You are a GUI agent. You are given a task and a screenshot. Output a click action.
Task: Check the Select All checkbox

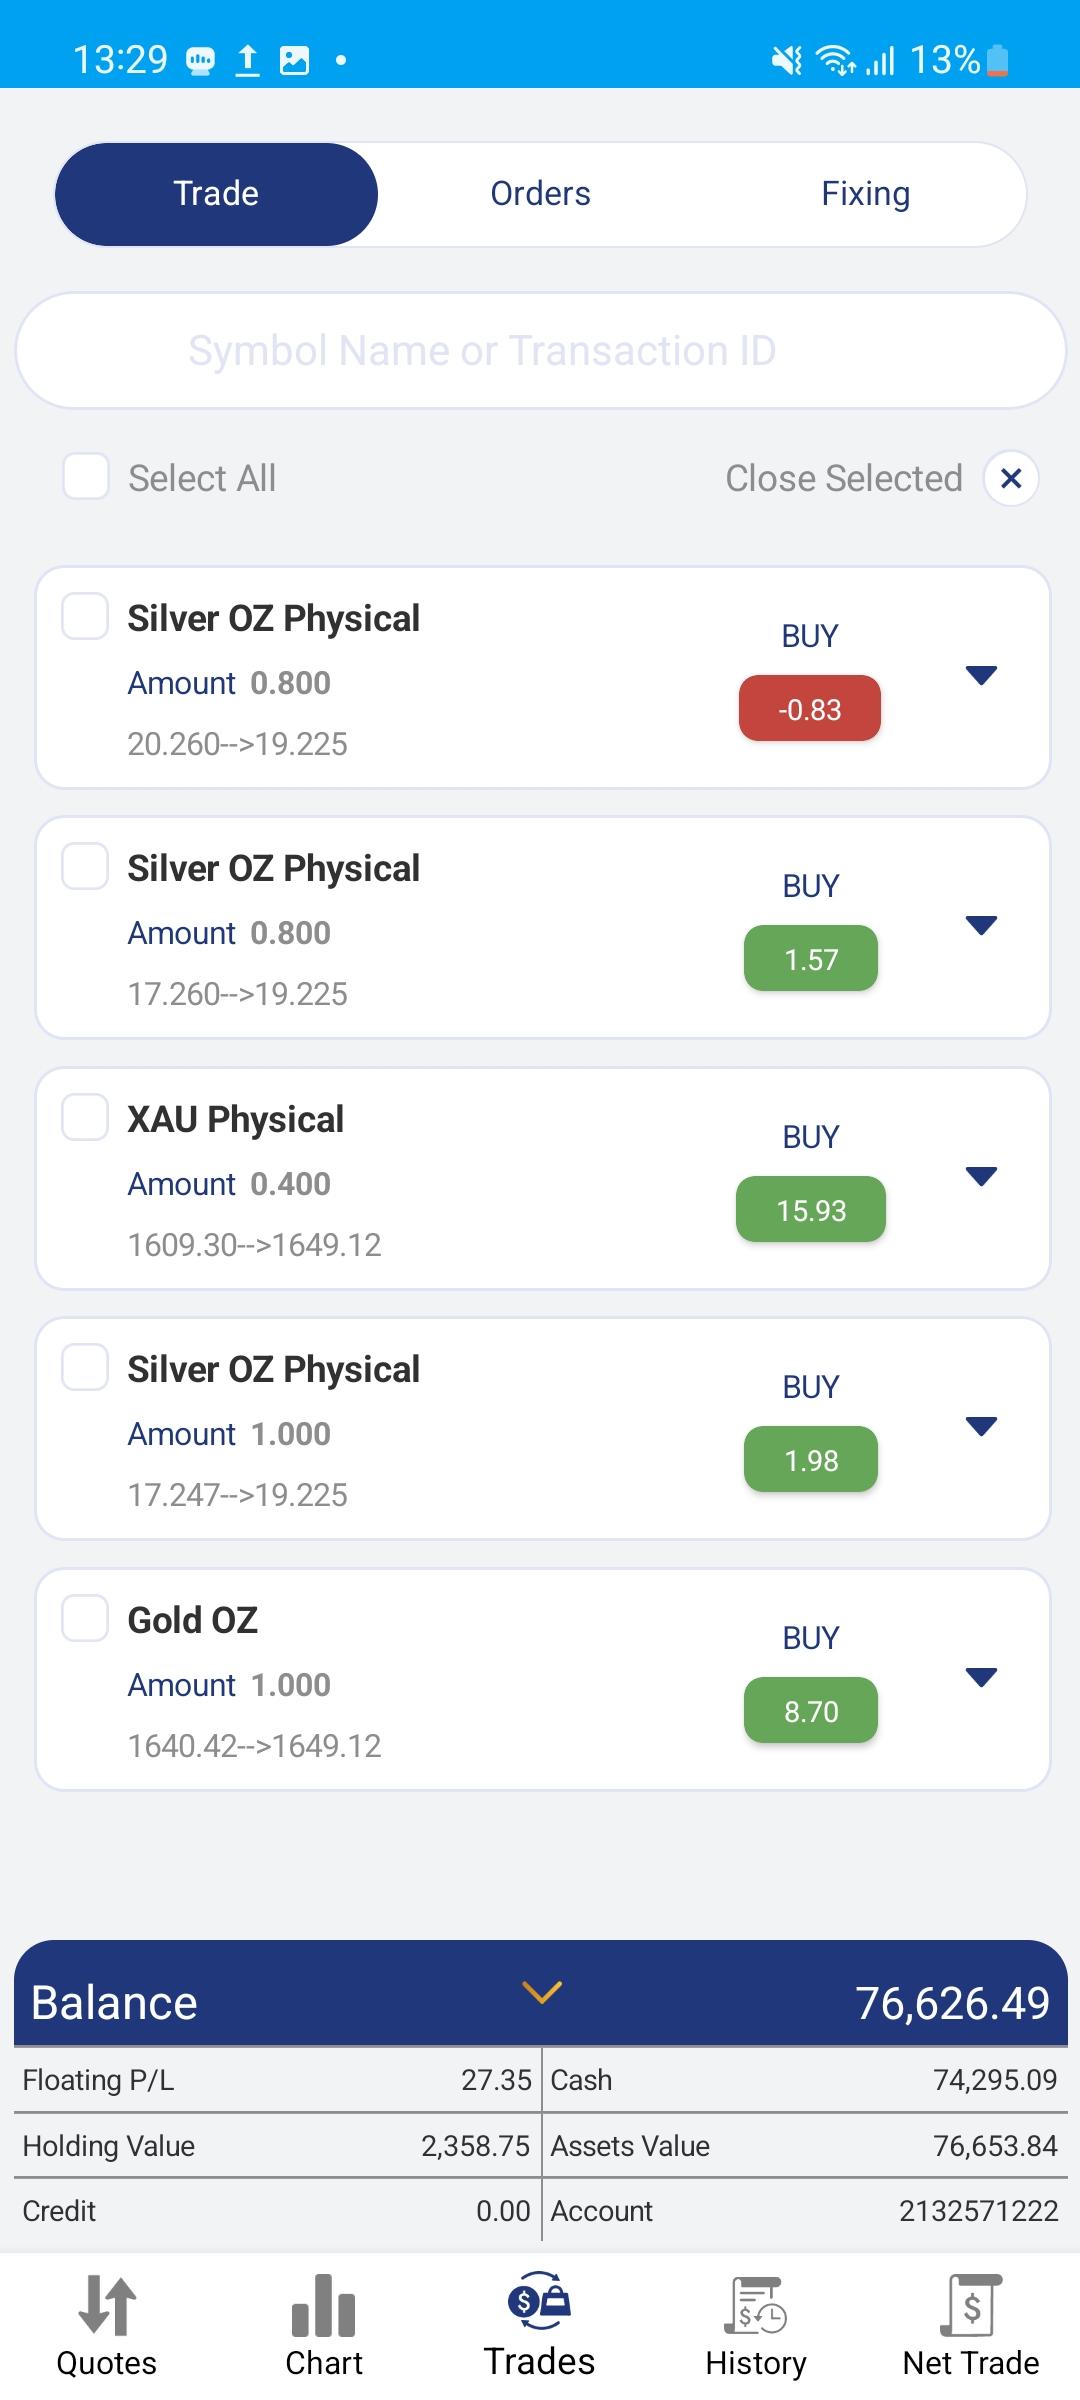point(86,476)
